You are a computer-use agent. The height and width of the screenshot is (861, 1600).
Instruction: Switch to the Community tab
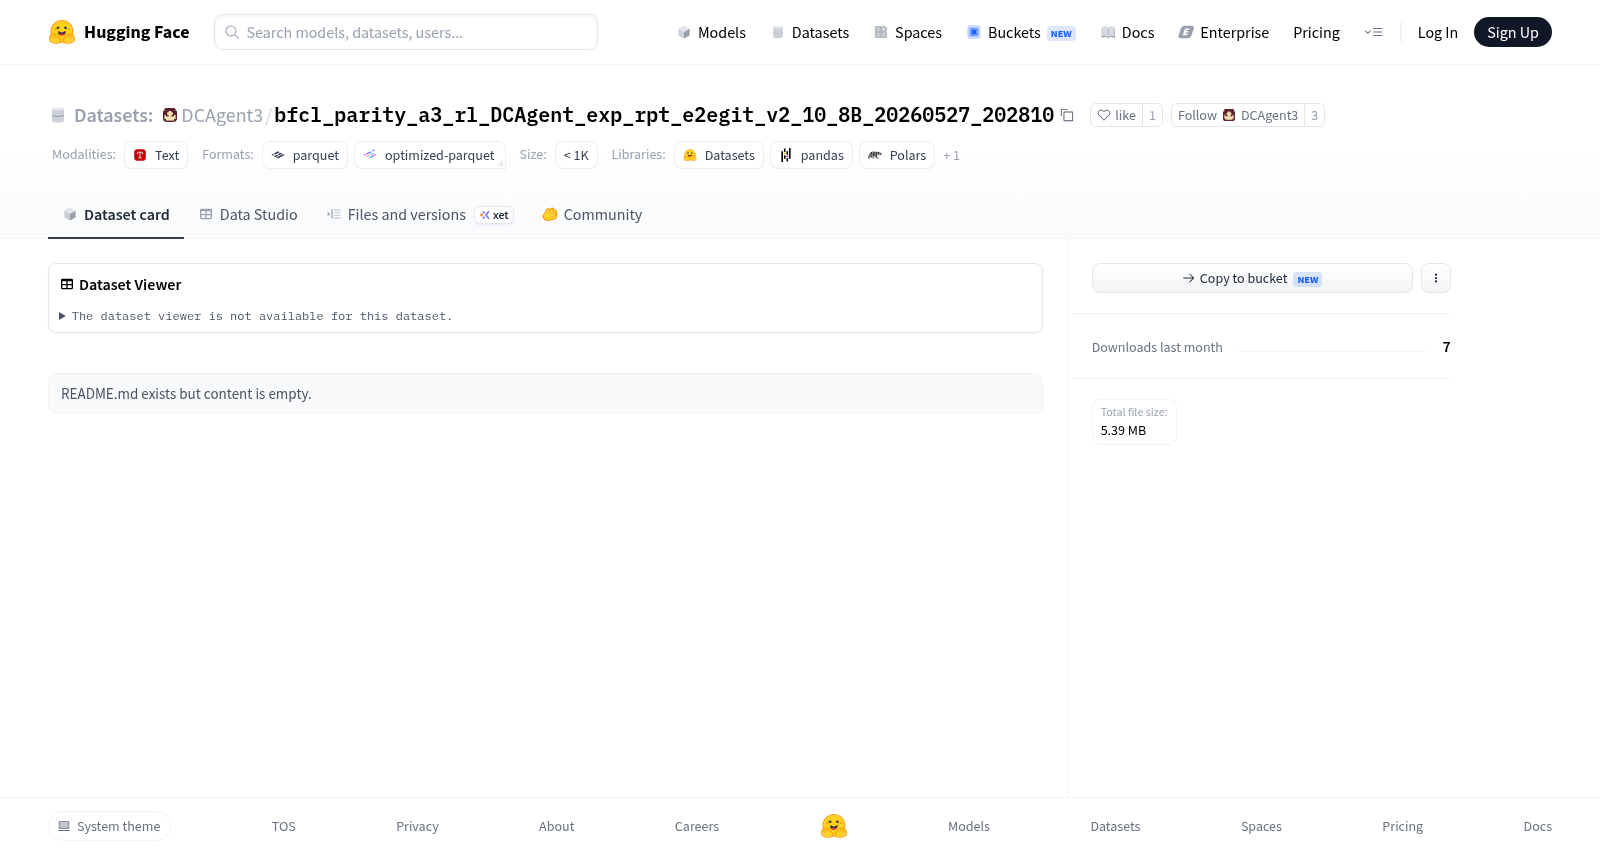[x=592, y=214]
